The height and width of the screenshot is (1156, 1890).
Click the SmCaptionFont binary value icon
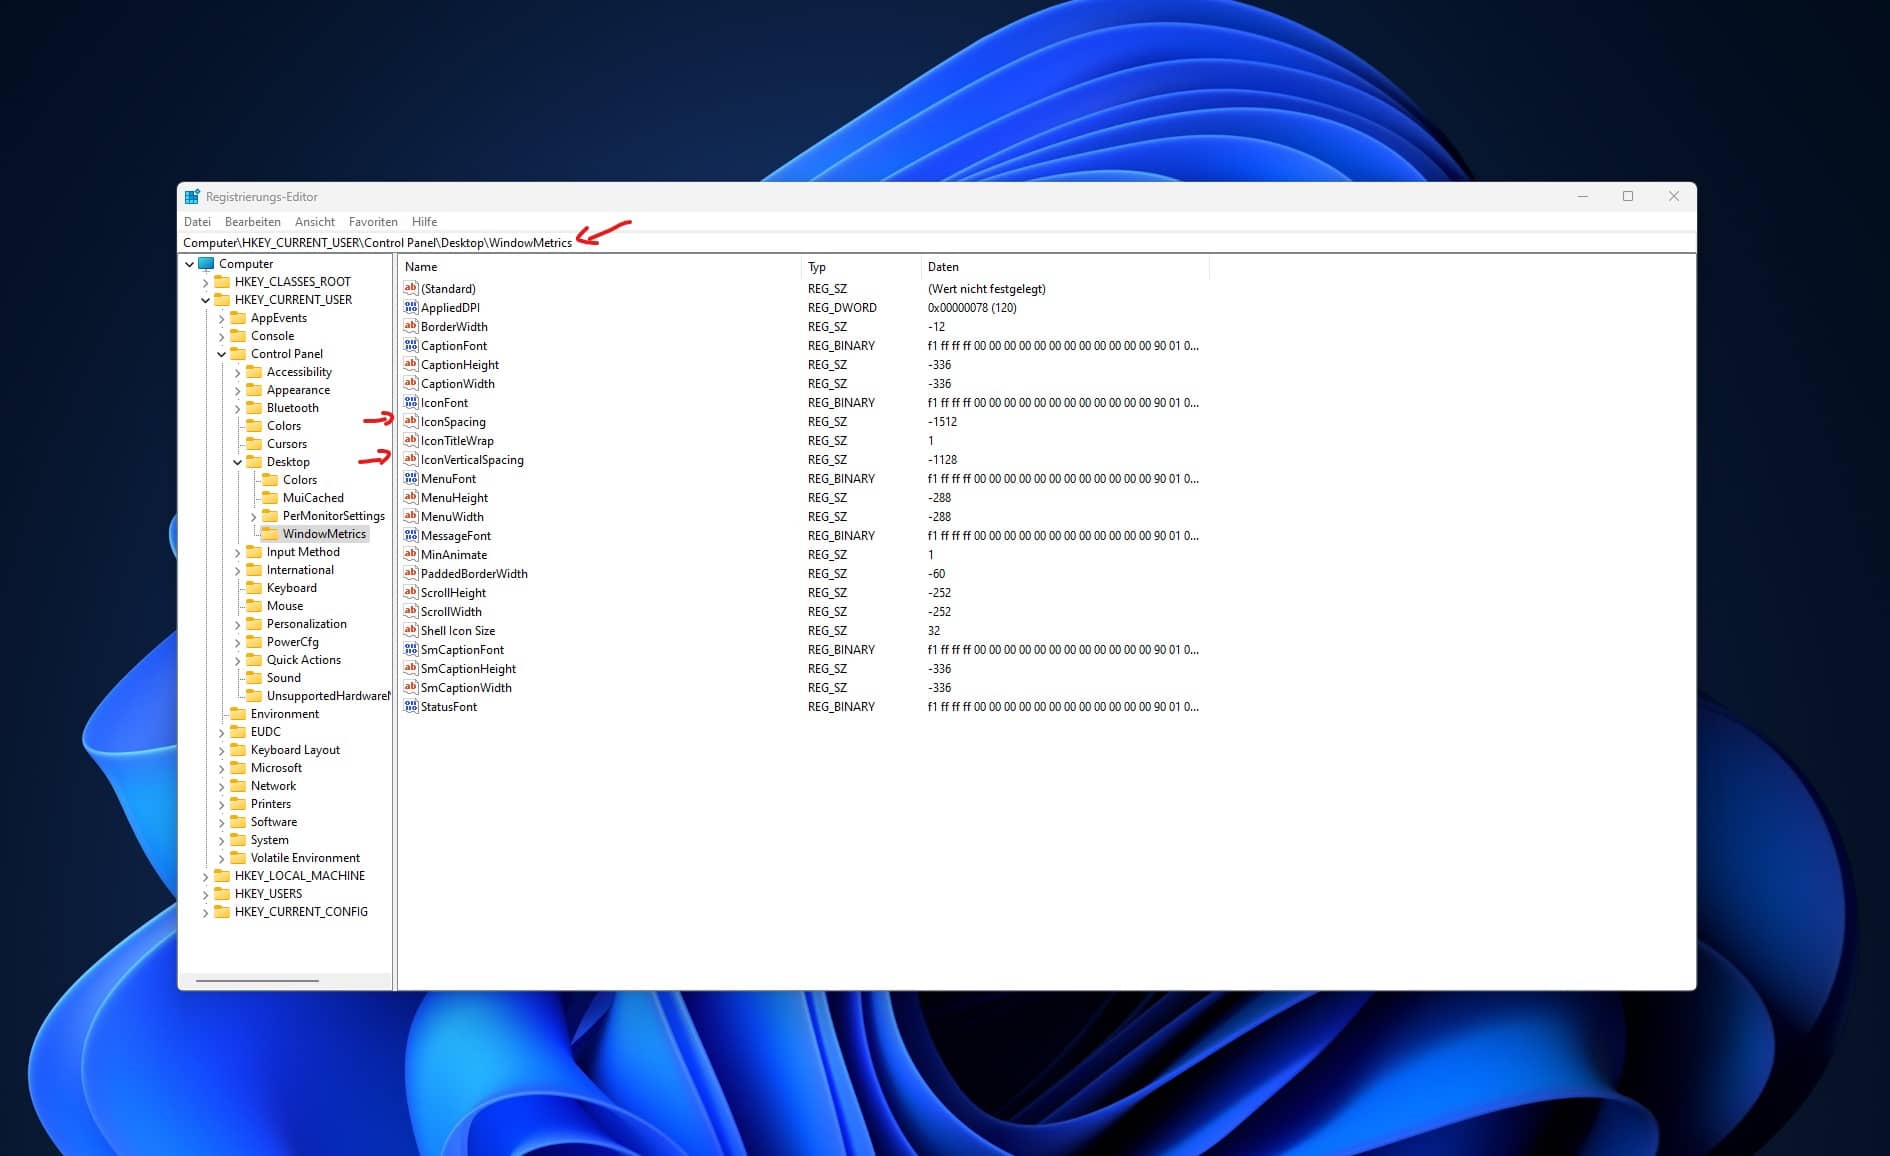click(410, 649)
